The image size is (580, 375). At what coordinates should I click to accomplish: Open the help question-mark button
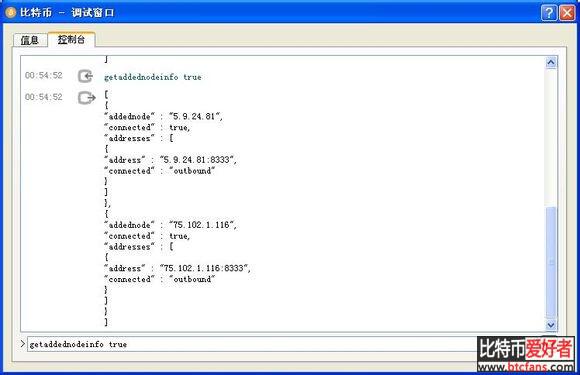(x=549, y=13)
